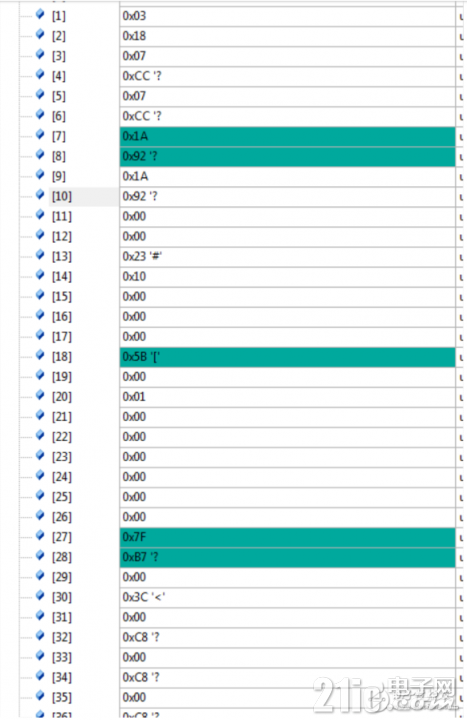Select array element [33] label
This screenshot has width=467, height=720.
pos(62,658)
